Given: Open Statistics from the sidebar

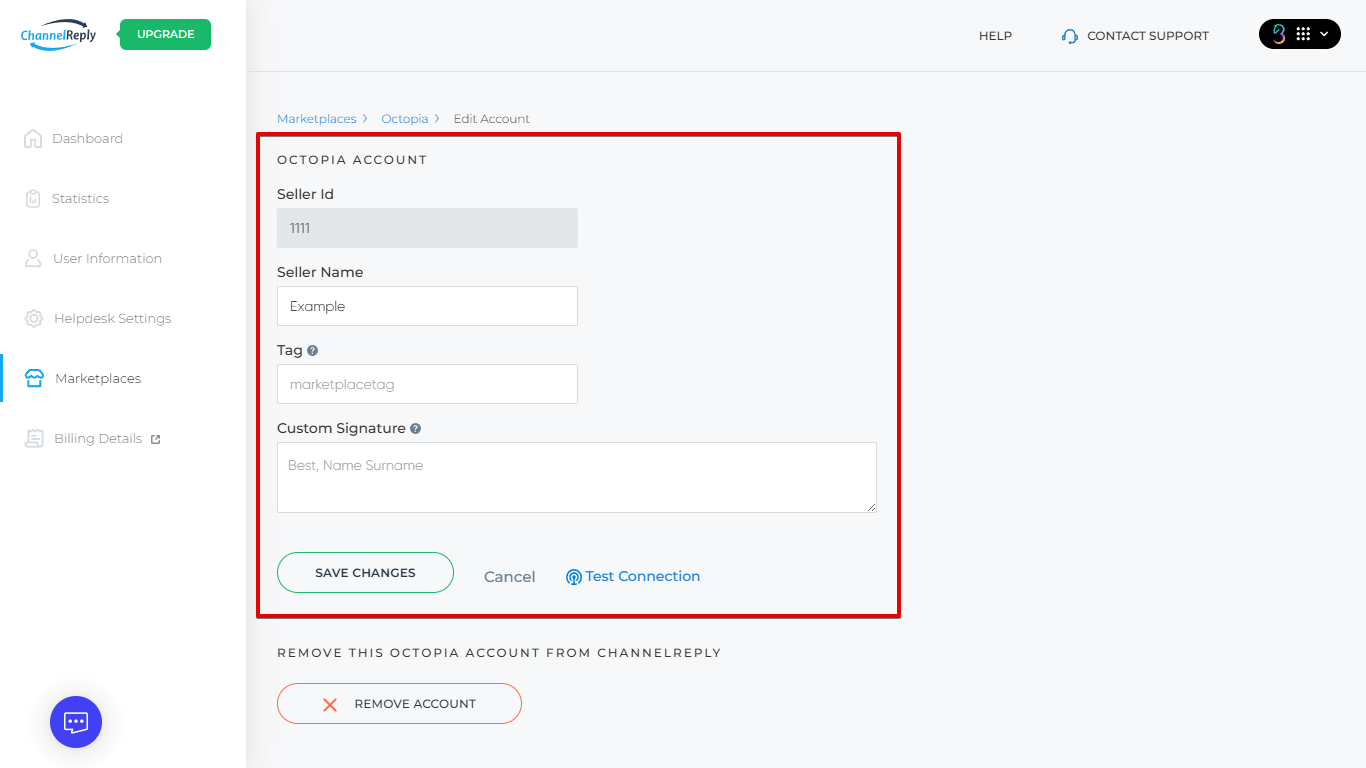Looking at the screenshot, I should (80, 198).
